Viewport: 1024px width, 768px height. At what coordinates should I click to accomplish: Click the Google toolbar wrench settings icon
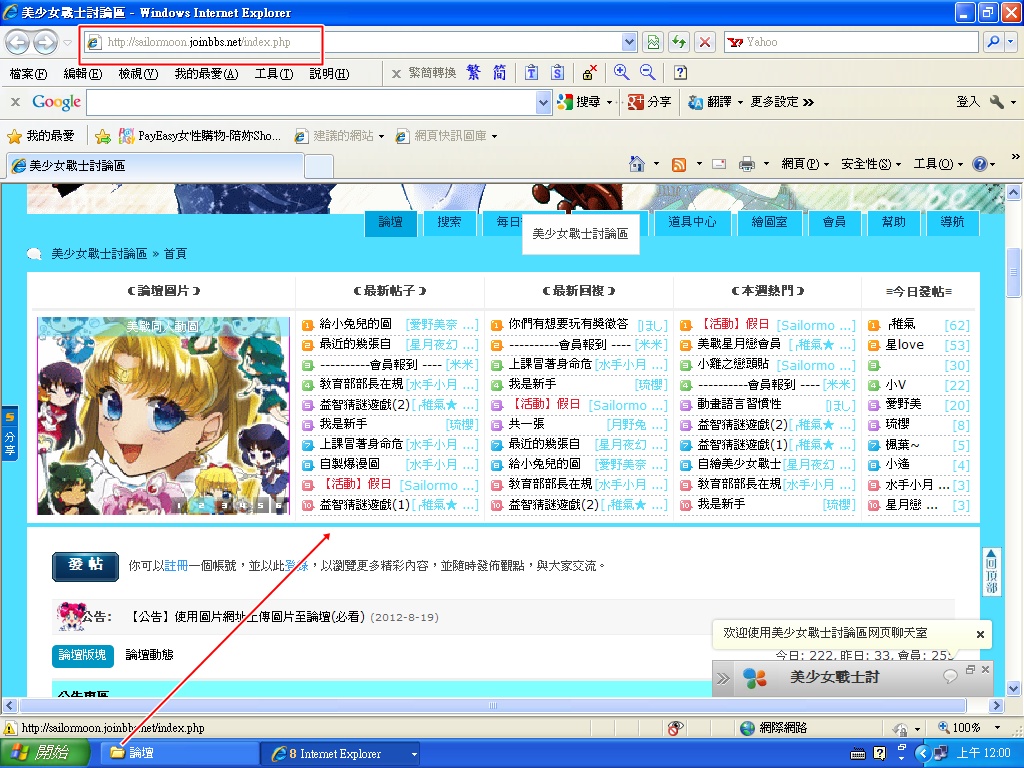click(997, 102)
